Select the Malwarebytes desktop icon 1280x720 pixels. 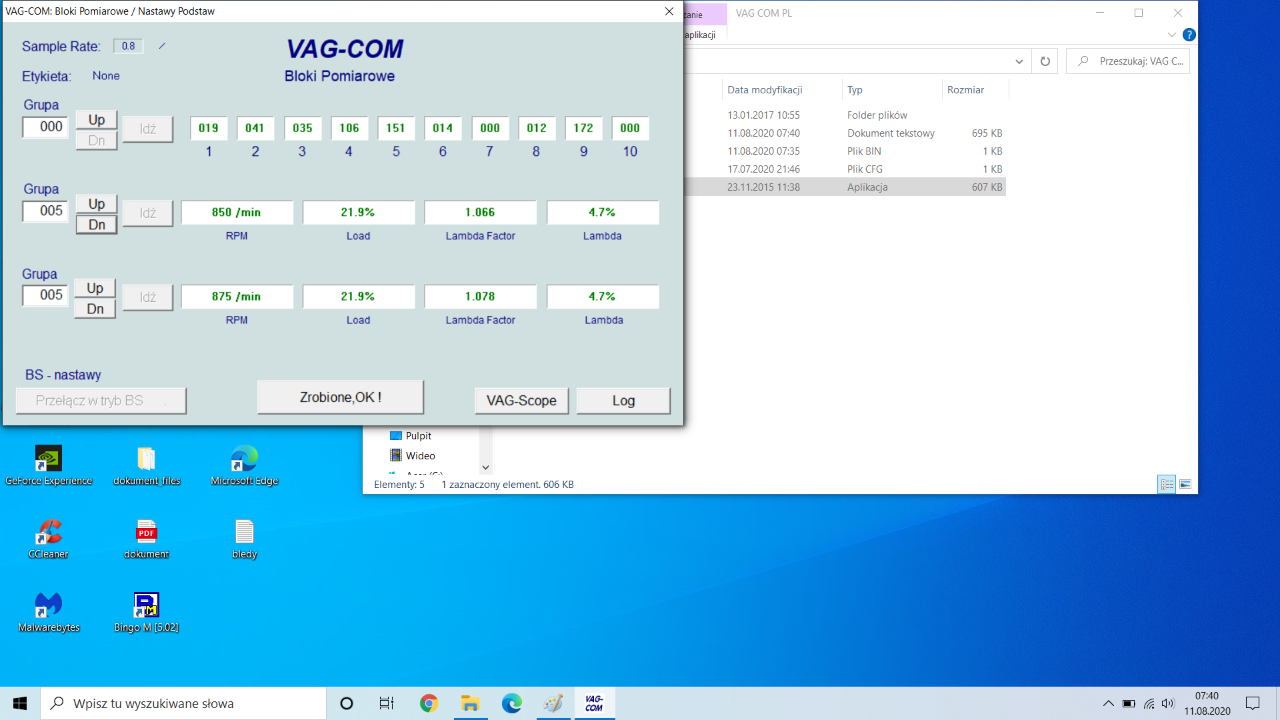48,612
